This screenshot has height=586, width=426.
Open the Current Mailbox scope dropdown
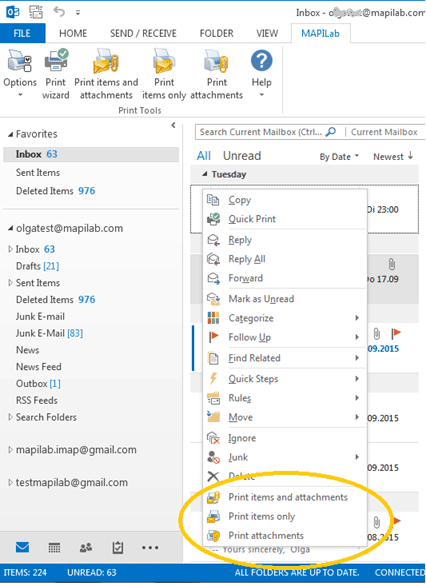click(385, 132)
